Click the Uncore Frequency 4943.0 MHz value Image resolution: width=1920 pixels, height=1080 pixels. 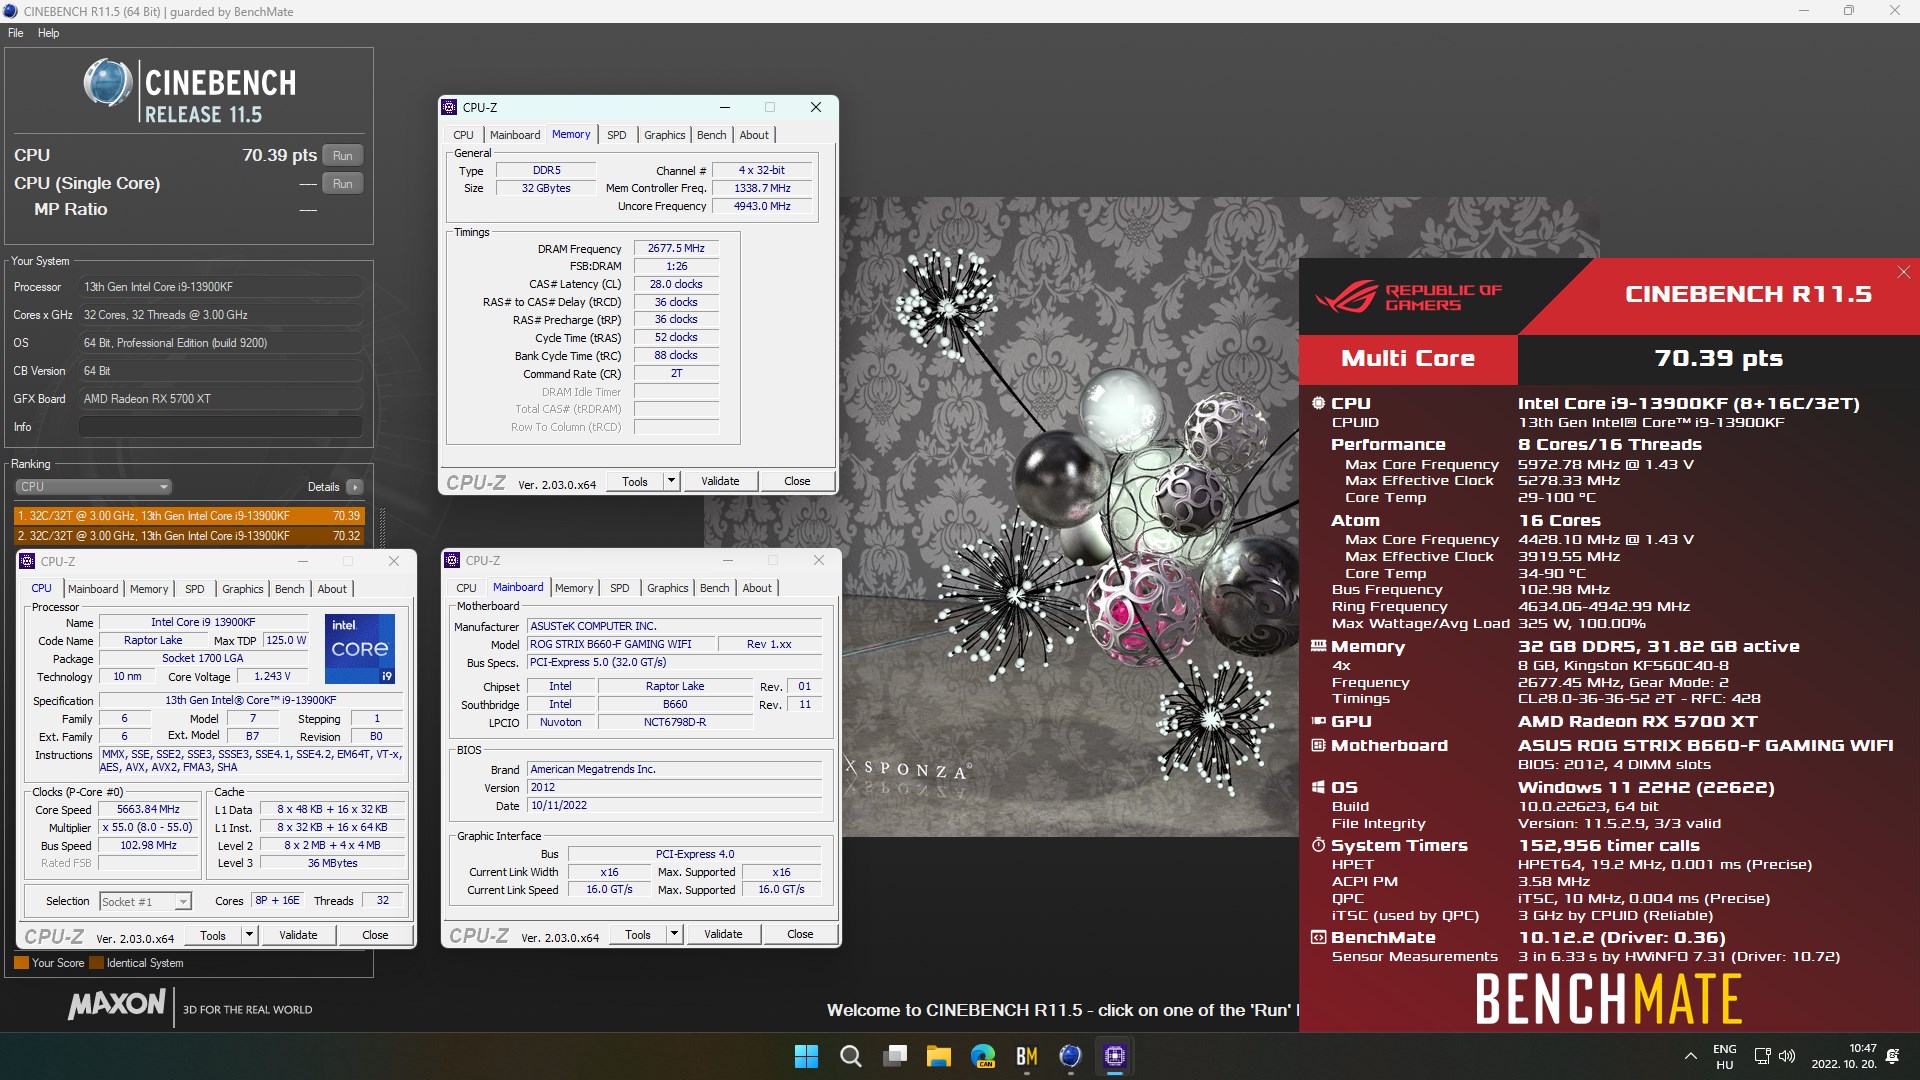762,206
